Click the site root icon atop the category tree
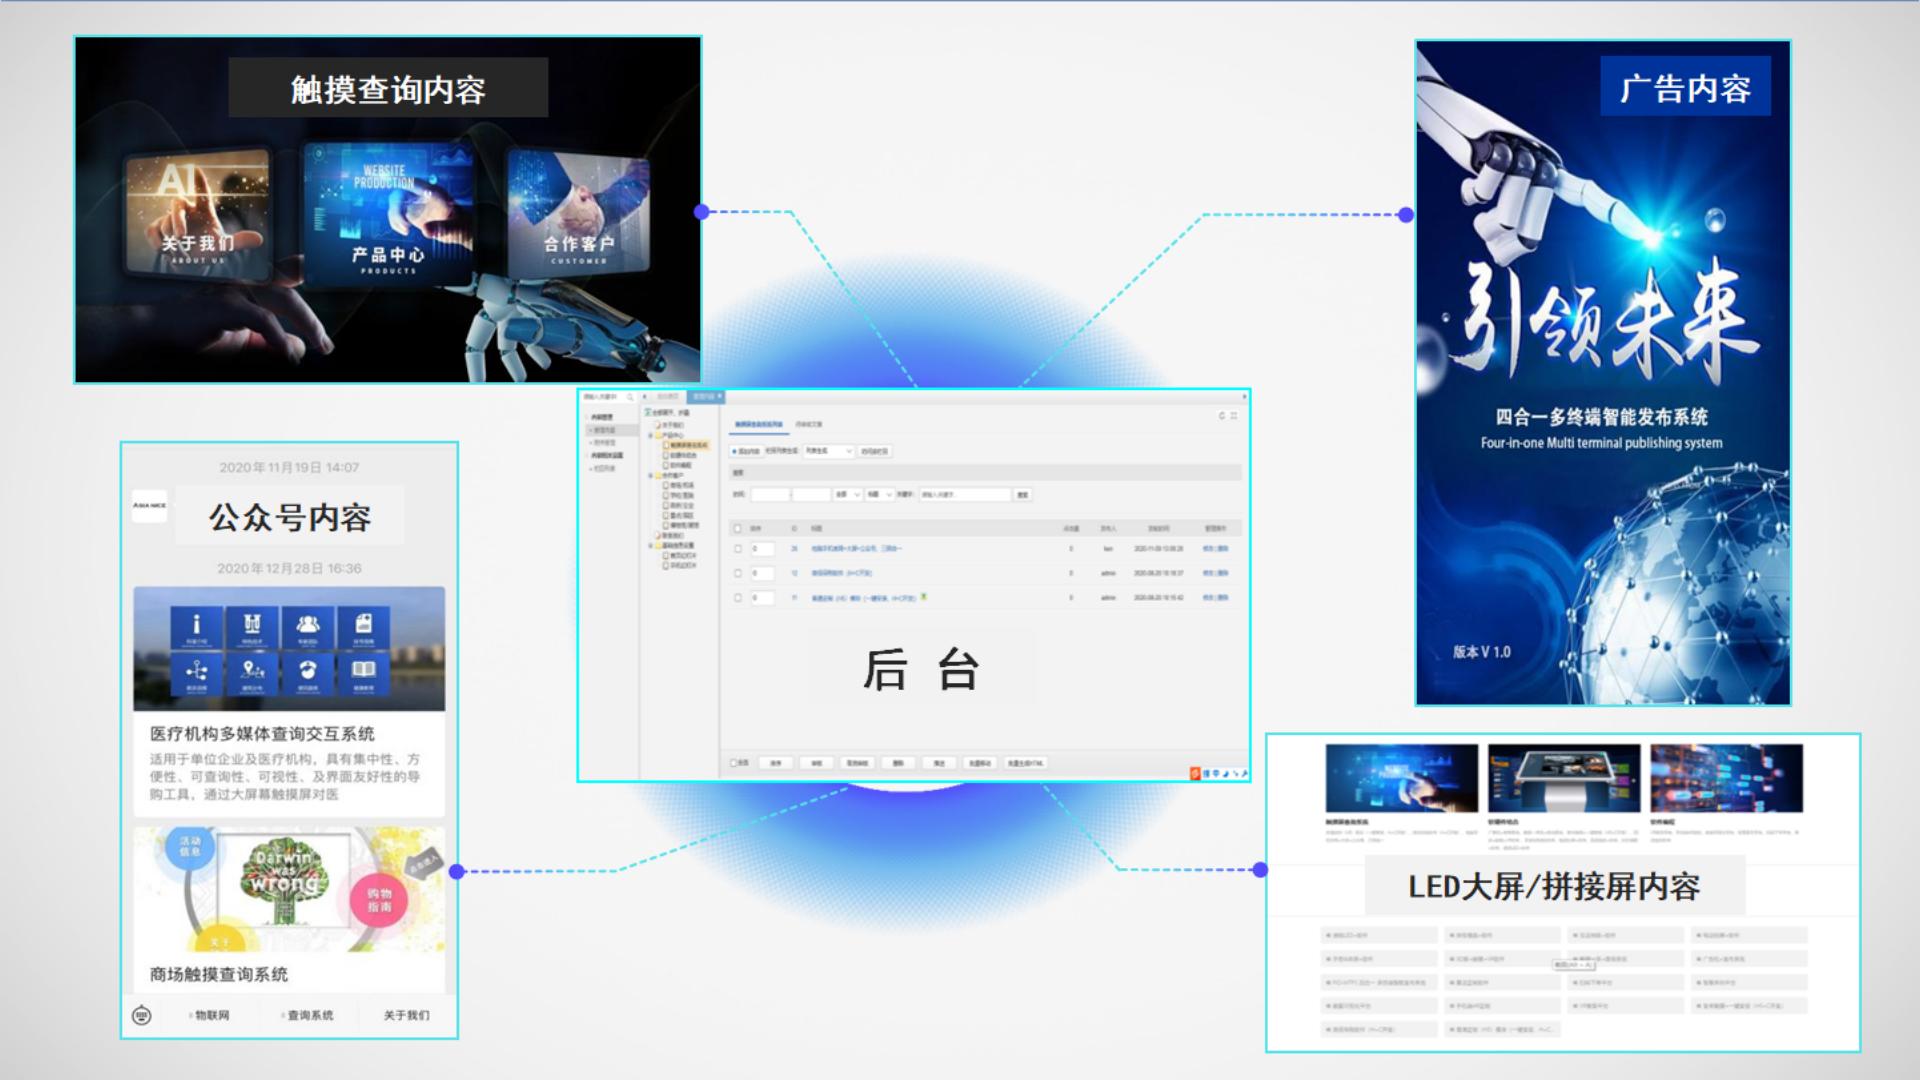Viewport: 1920px width, 1080px height. [x=648, y=412]
